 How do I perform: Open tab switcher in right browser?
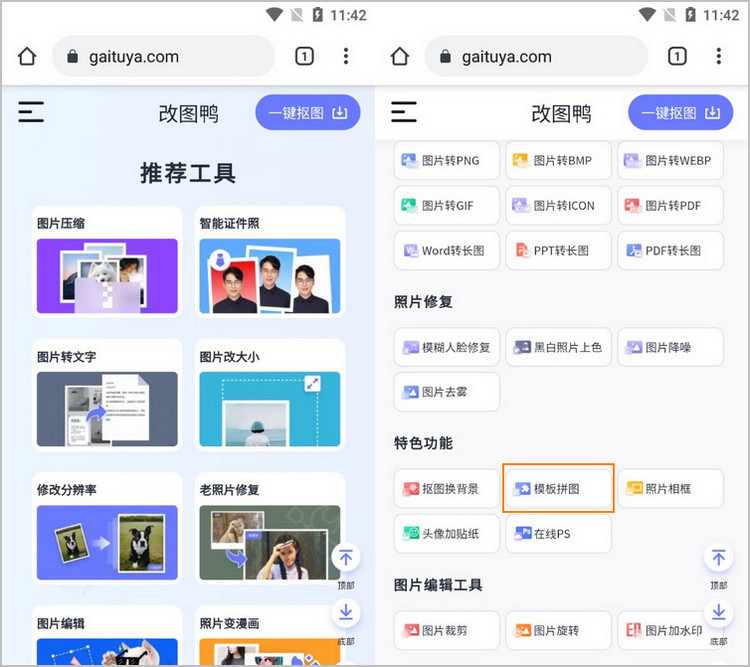[x=677, y=56]
